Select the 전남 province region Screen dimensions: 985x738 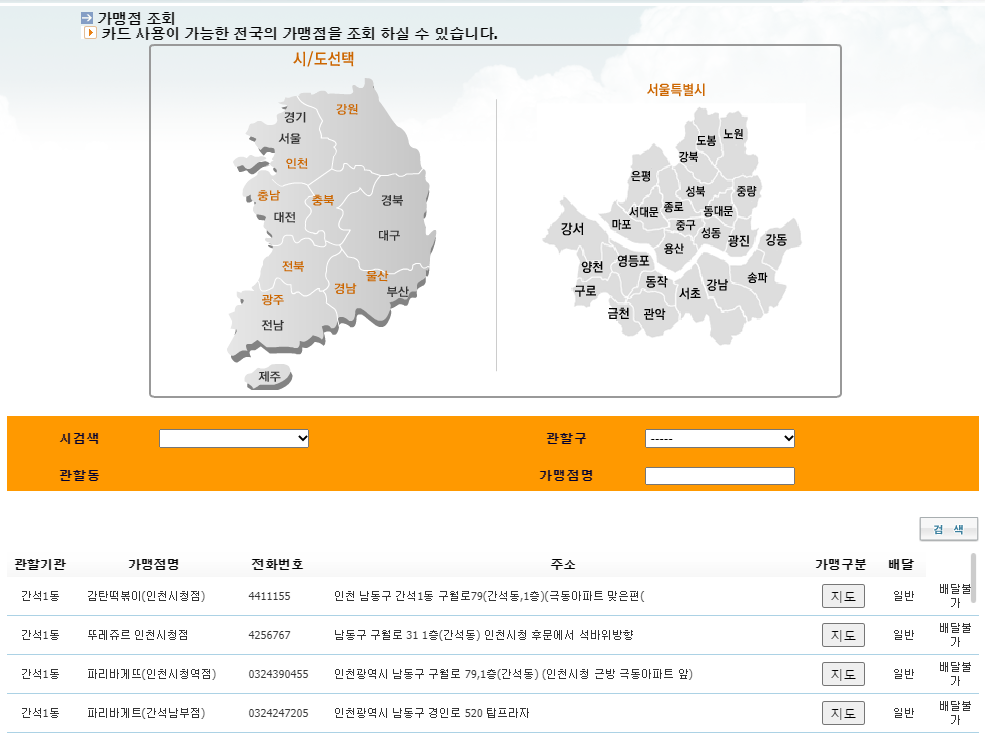click(273, 325)
